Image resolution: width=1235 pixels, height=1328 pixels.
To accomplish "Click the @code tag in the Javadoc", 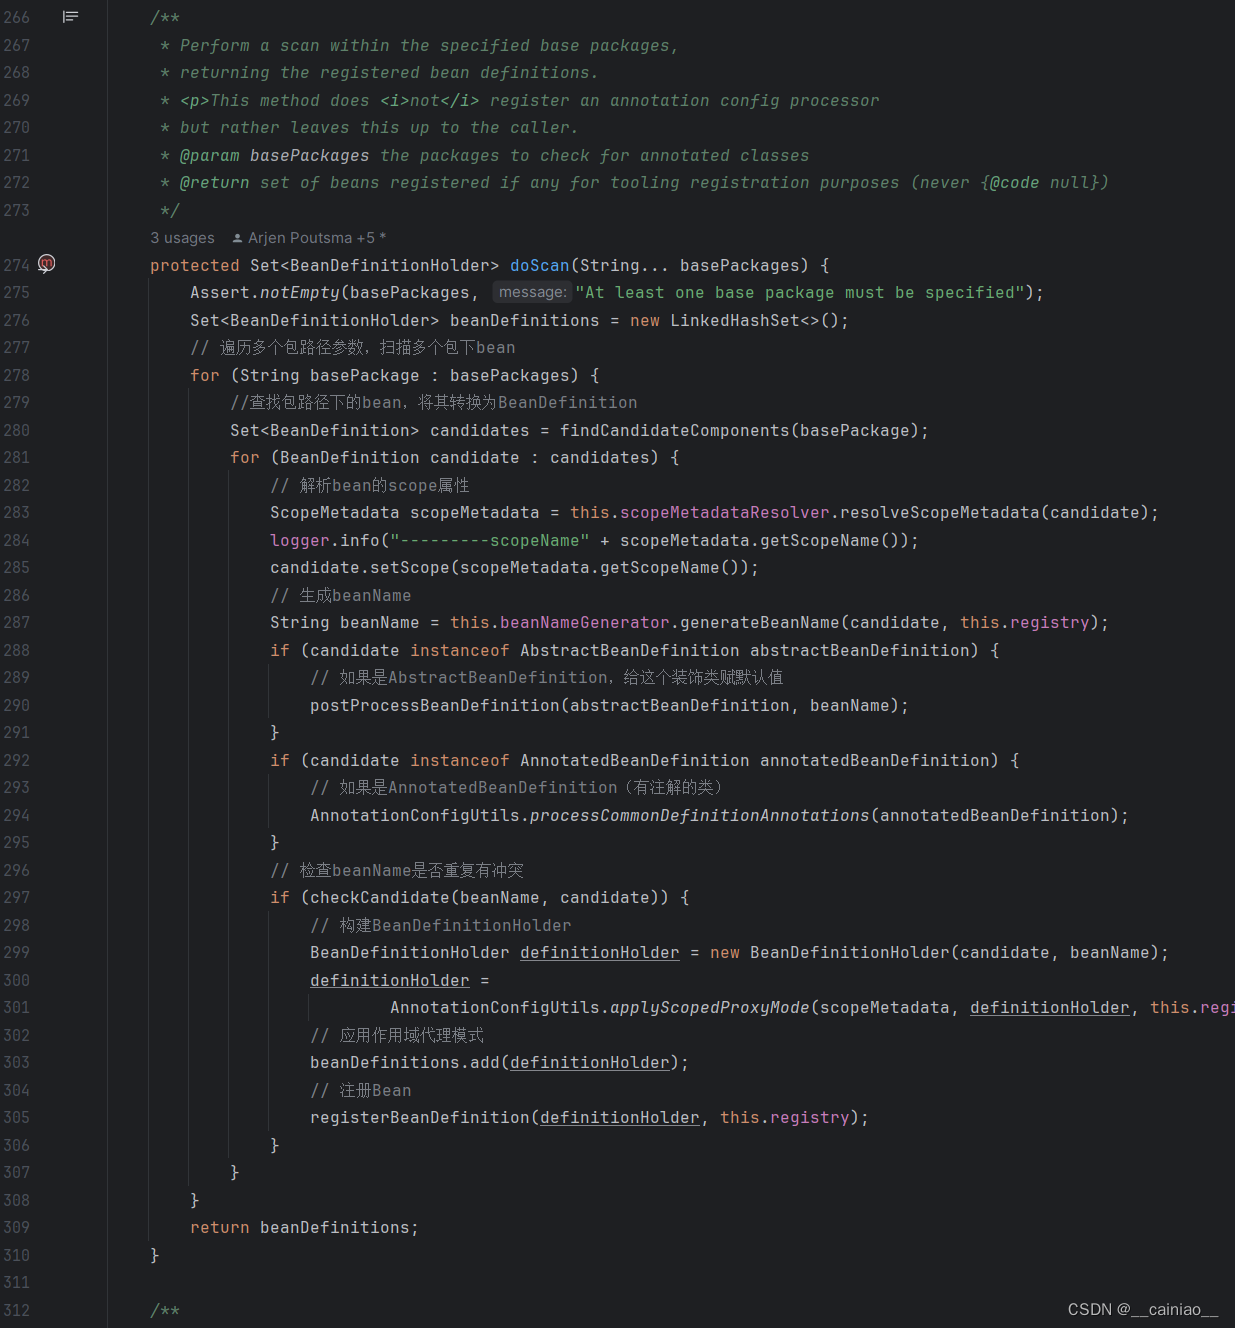I will click(1015, 182).
